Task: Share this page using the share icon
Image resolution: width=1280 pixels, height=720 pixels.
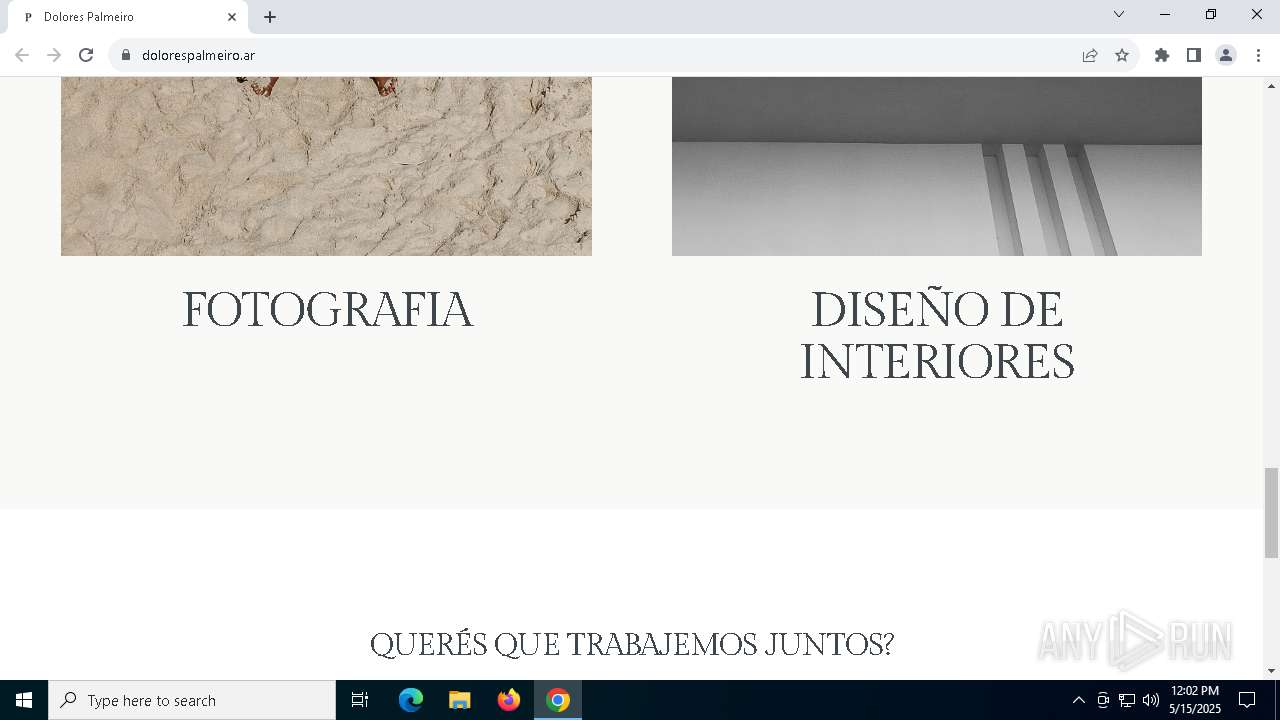Action: [x=1090, y=55]
